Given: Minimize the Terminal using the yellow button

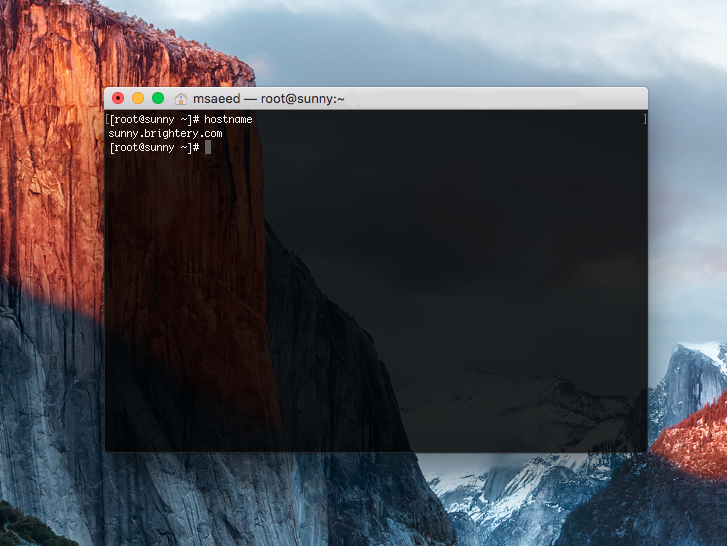Looking at the screenshot, I should pos(138,98).
